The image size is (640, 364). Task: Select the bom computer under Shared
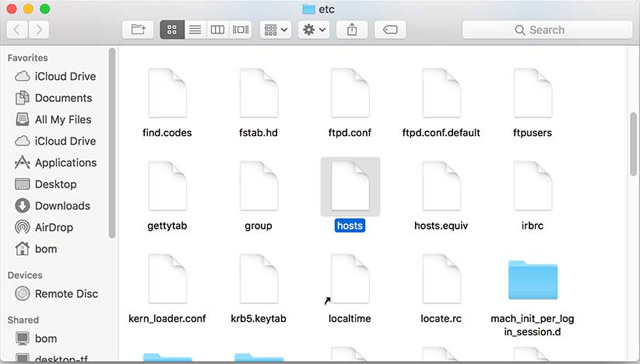coord(36,338)
